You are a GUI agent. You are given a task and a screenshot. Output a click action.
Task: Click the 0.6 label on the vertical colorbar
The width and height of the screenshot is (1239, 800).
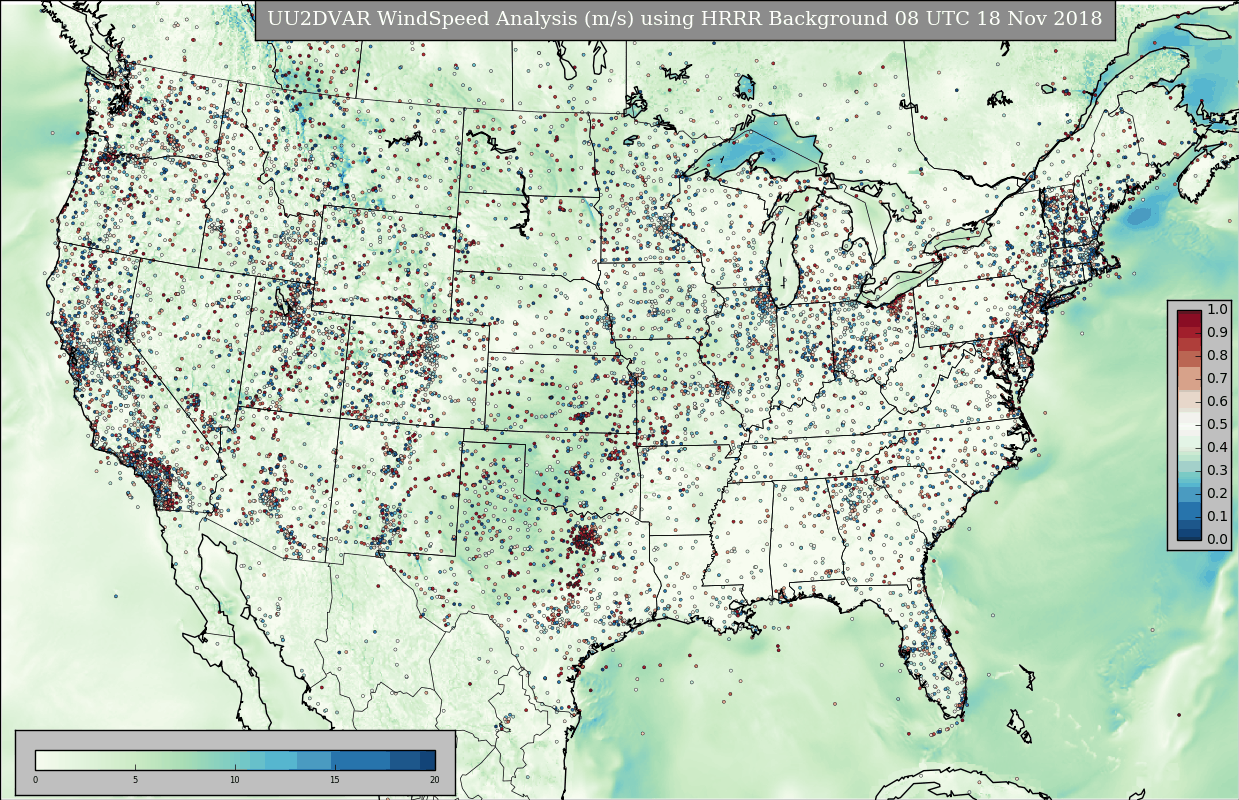(1217, 401)
